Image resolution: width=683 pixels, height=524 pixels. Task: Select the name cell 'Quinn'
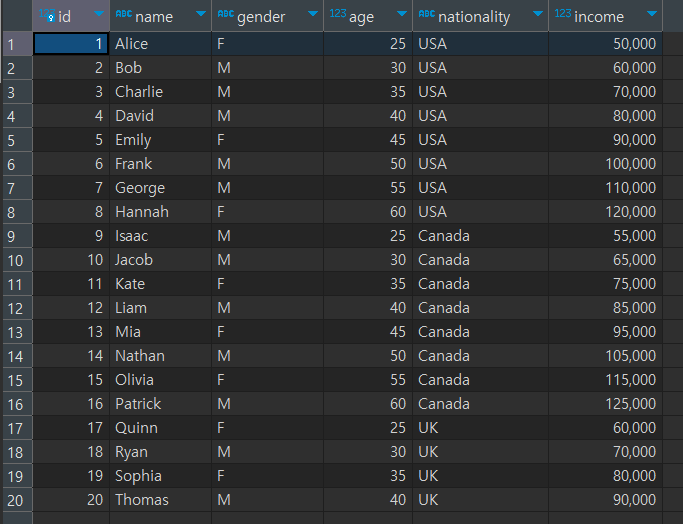tap(160, 428)
